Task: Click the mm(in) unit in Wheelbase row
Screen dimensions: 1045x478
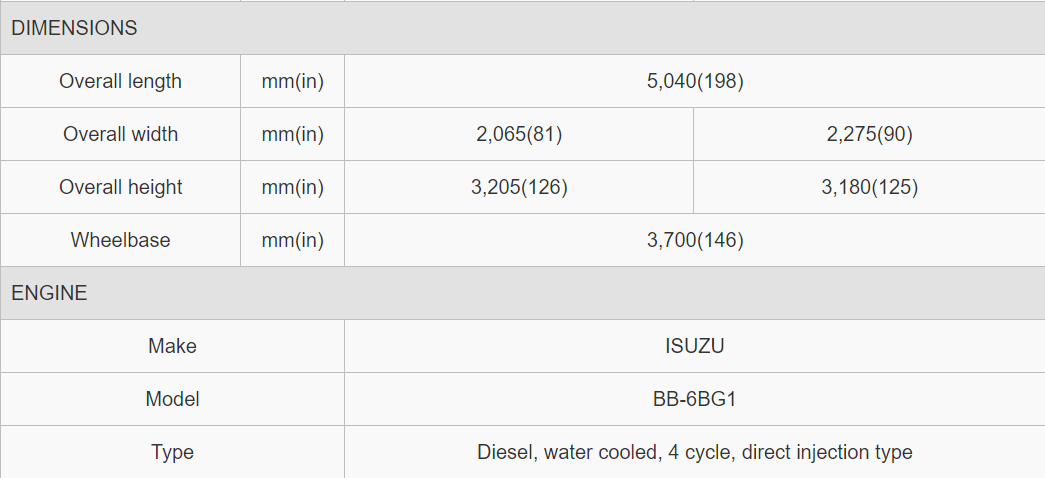Action: click(293, 240)
